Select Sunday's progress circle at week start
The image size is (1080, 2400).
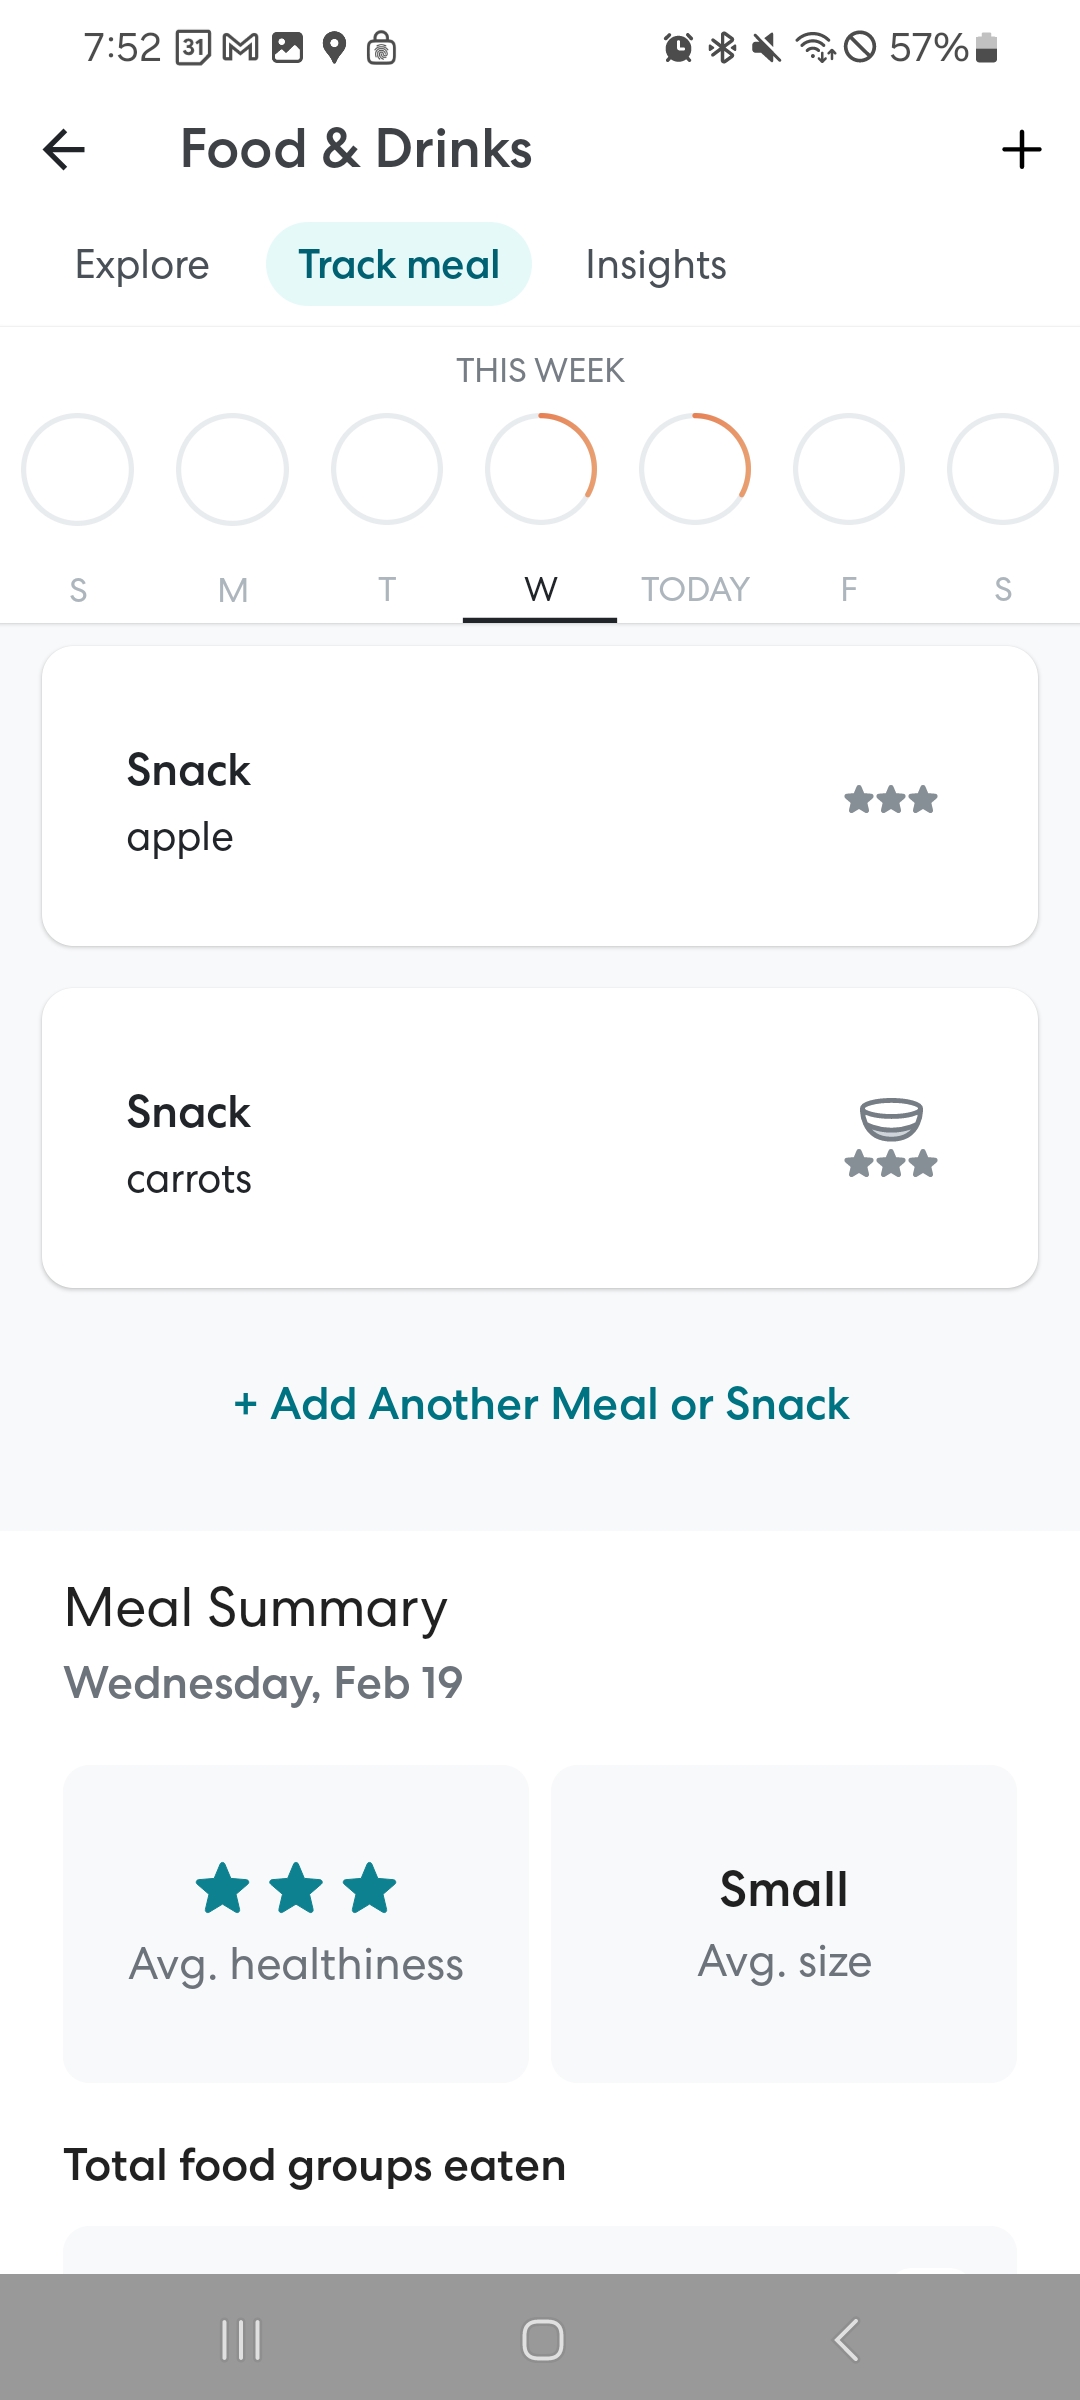tap(78, 469)
